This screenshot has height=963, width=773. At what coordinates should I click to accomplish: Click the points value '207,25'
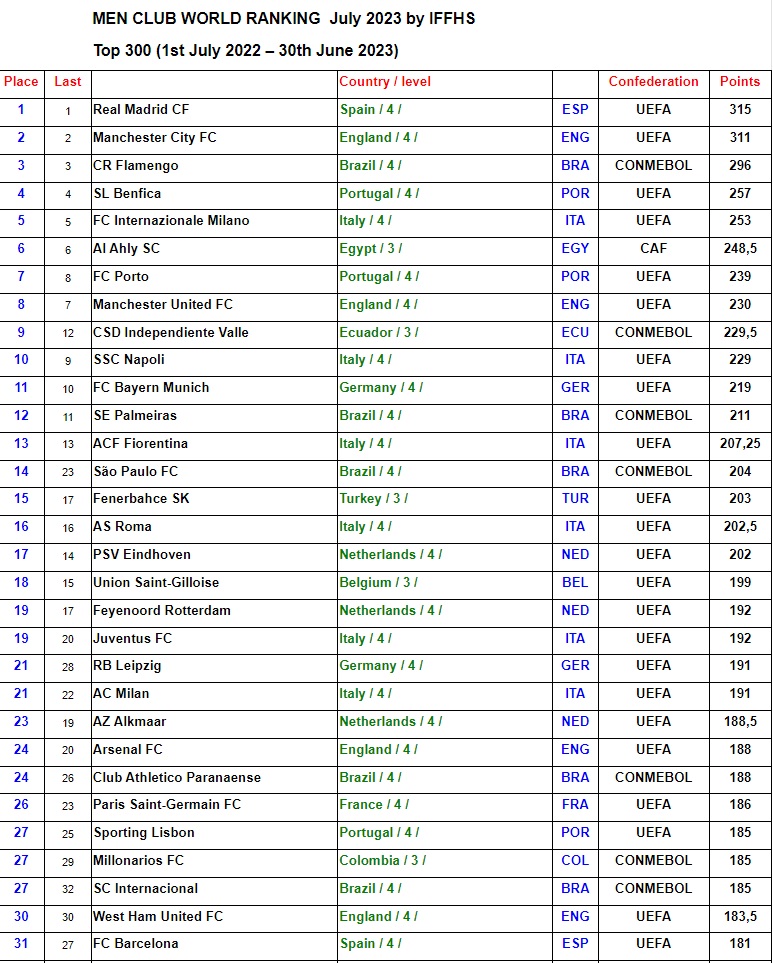tap(740, 443)
